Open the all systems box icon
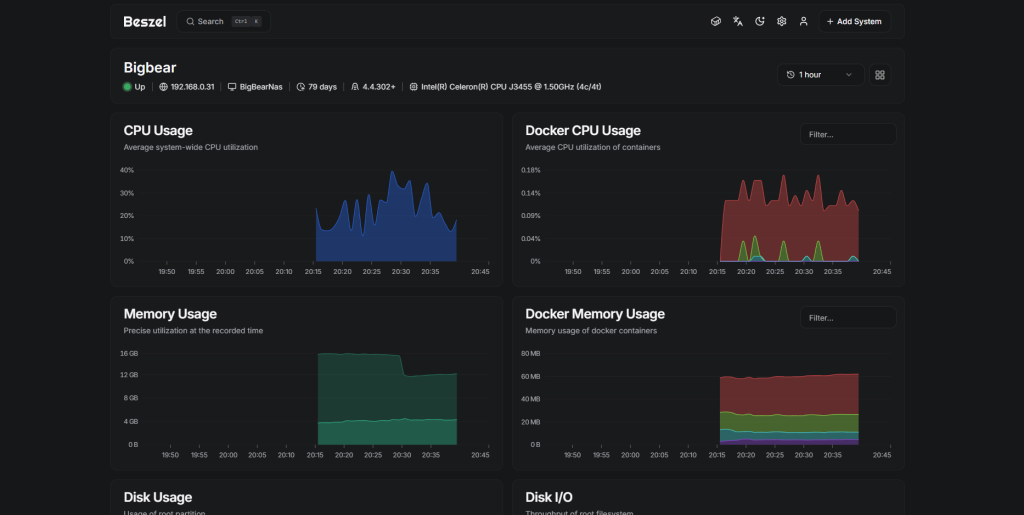This screenshot has width=1024, height=515. point(716,21)
